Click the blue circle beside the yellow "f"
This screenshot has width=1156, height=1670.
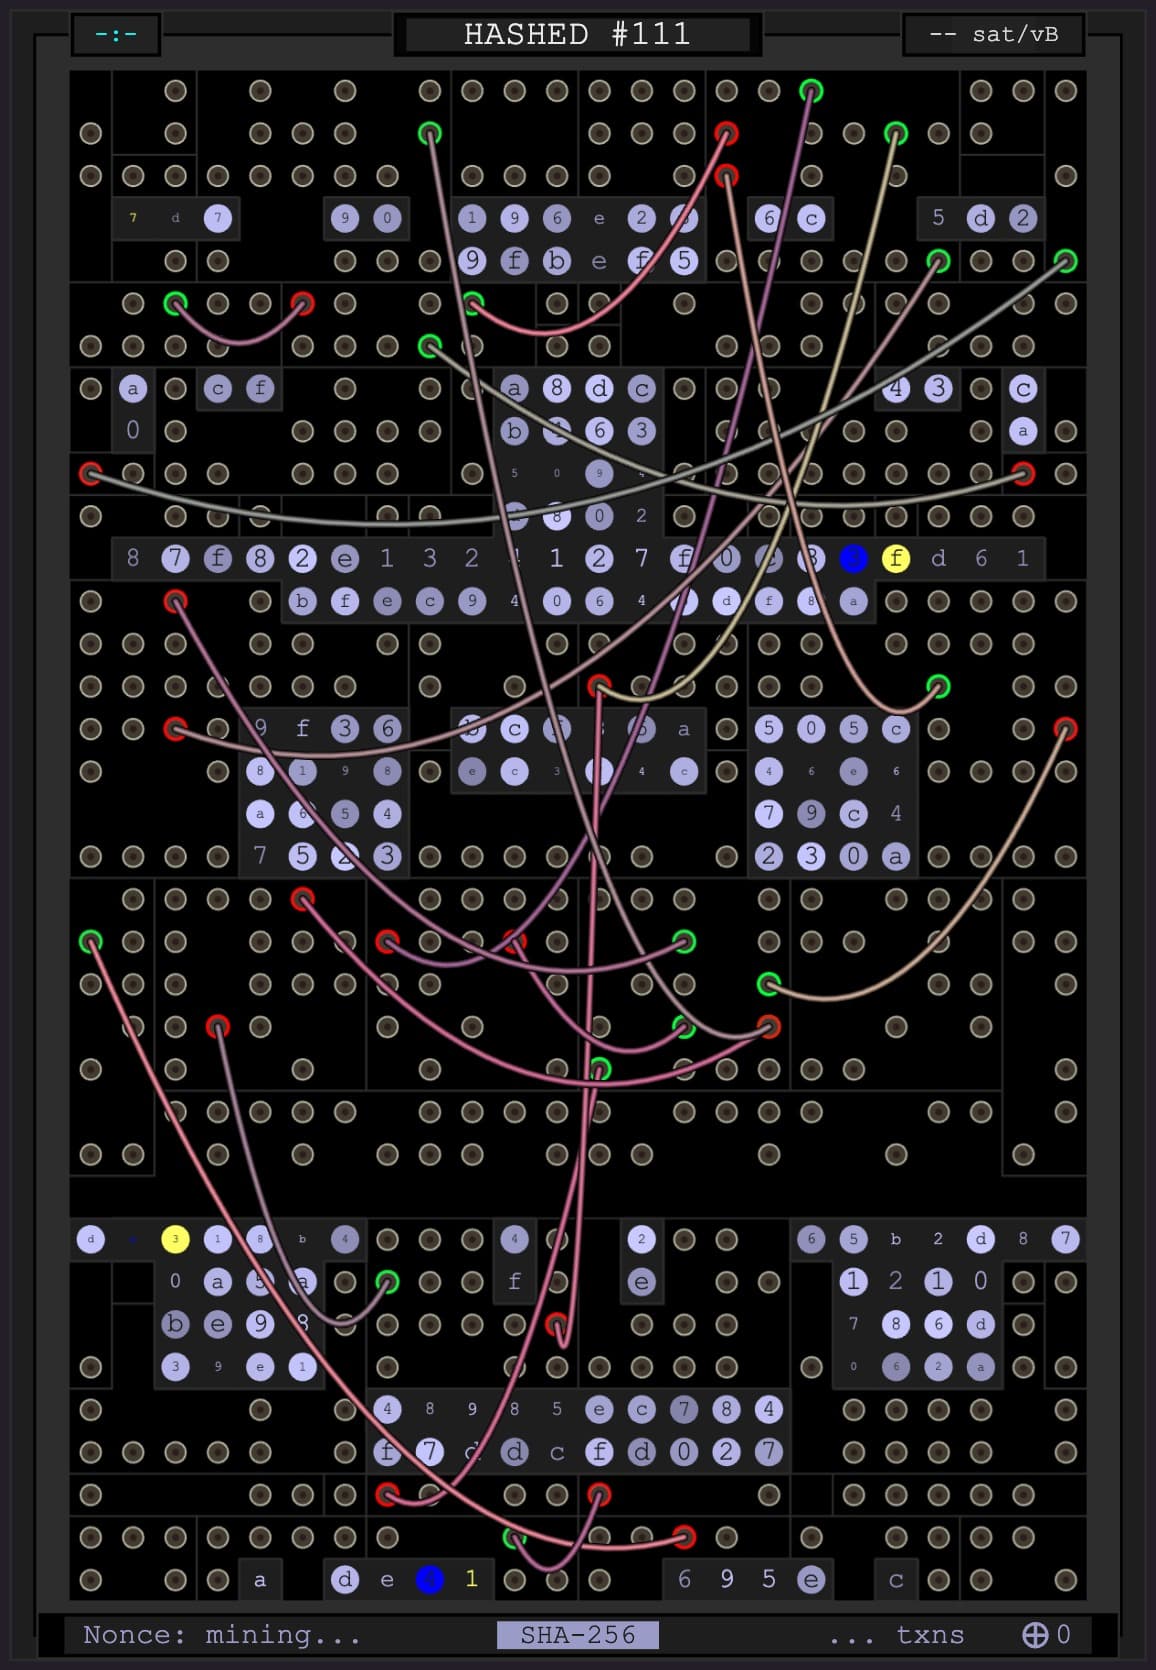coord(853,558)
